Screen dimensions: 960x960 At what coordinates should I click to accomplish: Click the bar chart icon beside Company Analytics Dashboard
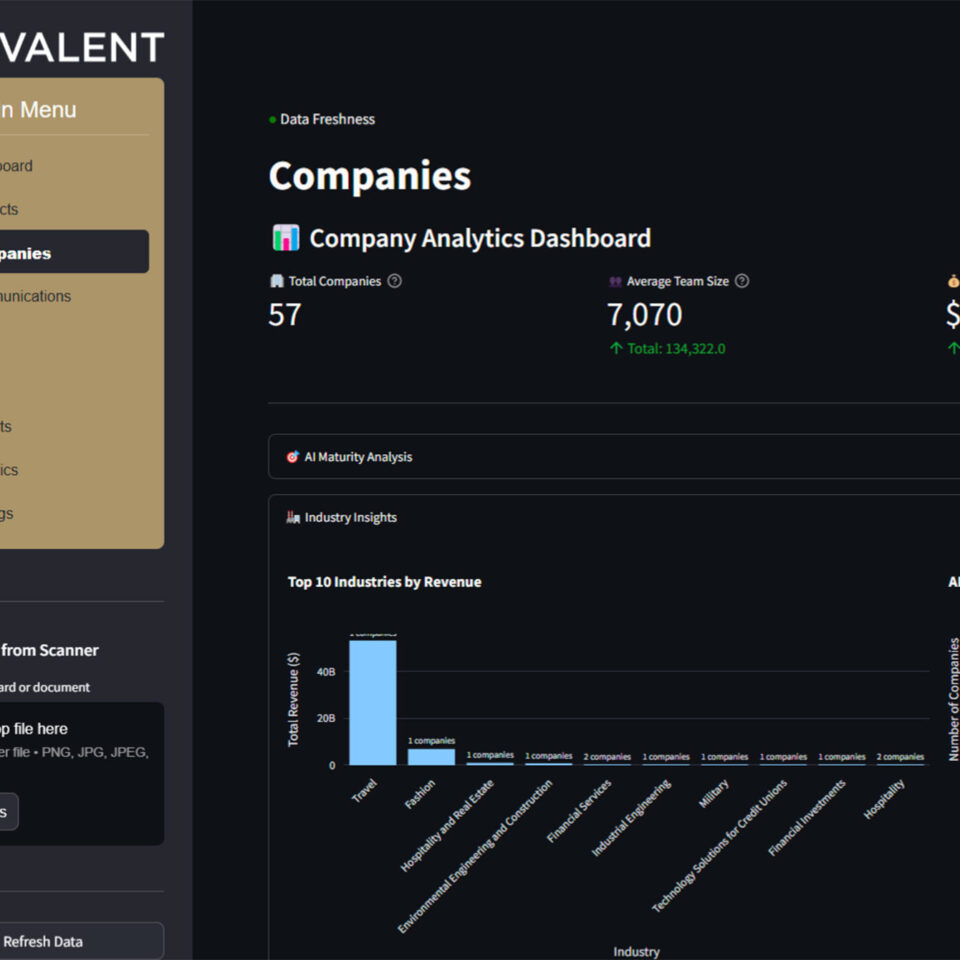286,238
